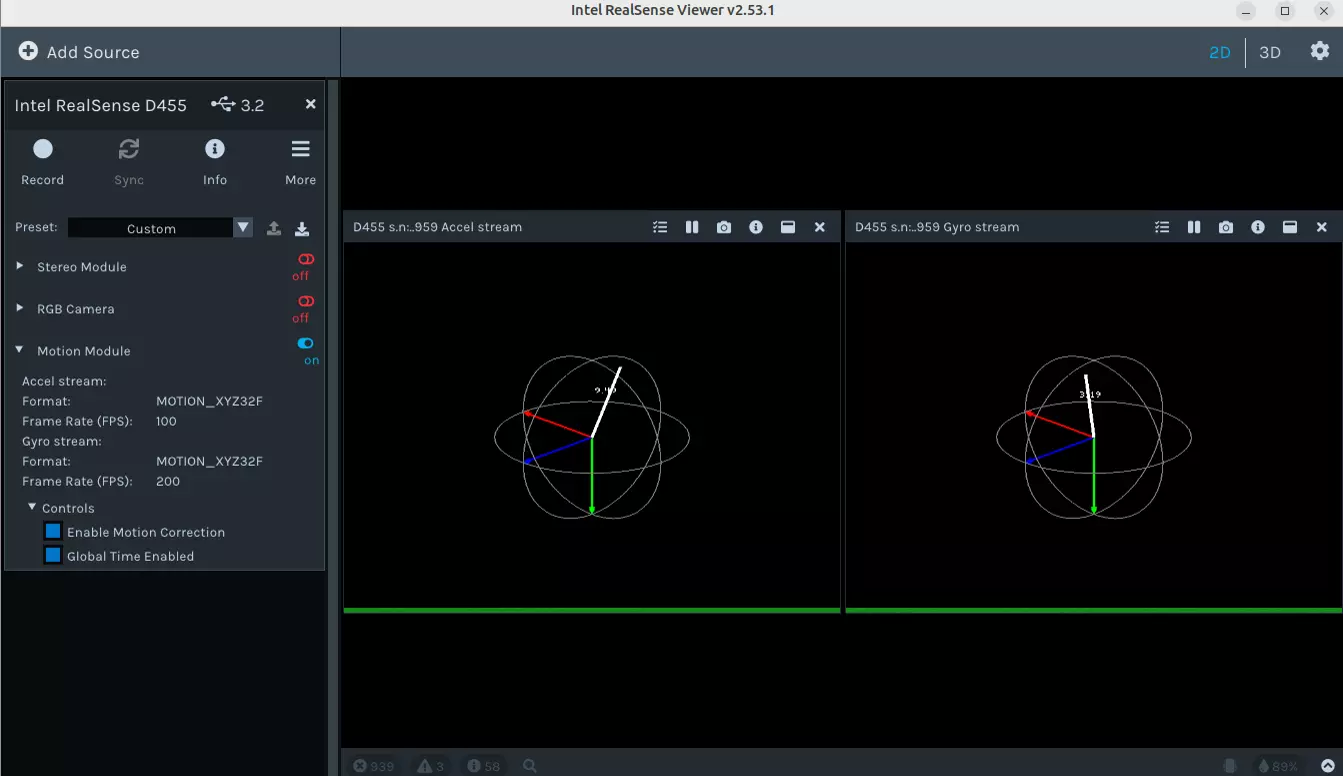This screenshot has width=1343, height=776.
Task: Pause the Gyro stream
Action: point(1194,227)
